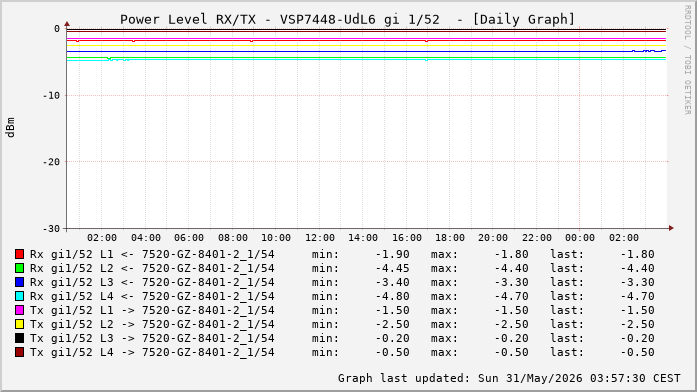Click the -20 y-axis tick label
The image size is (697, 392).
51,162
